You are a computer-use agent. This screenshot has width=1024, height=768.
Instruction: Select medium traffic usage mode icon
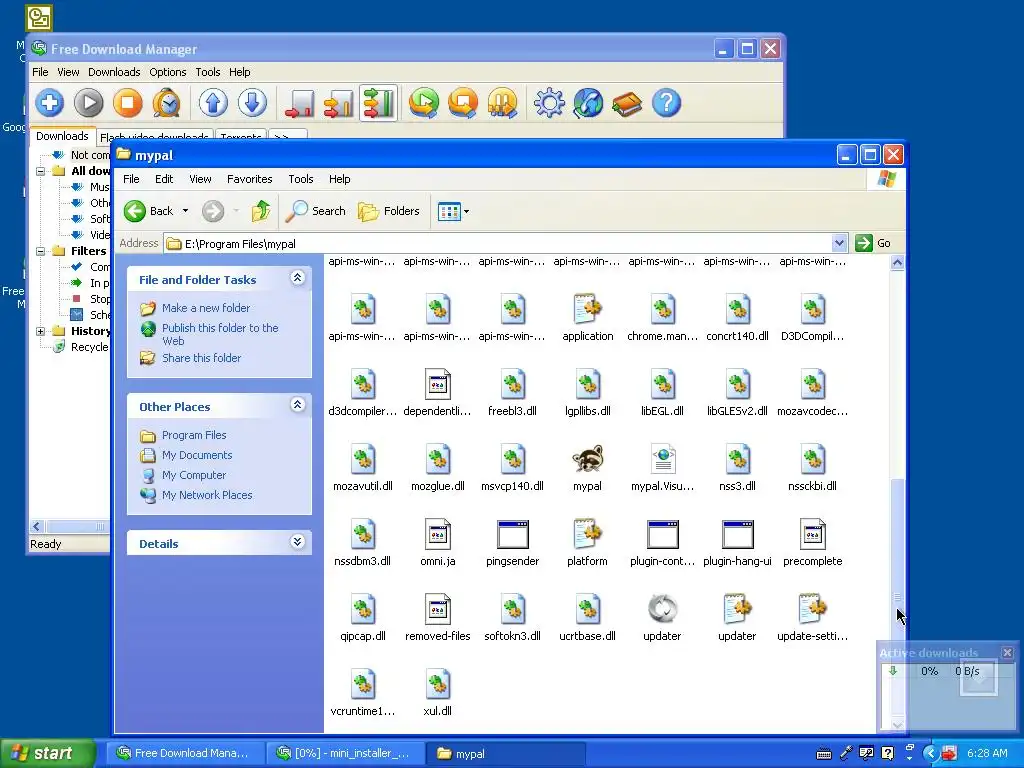(339, 103)
